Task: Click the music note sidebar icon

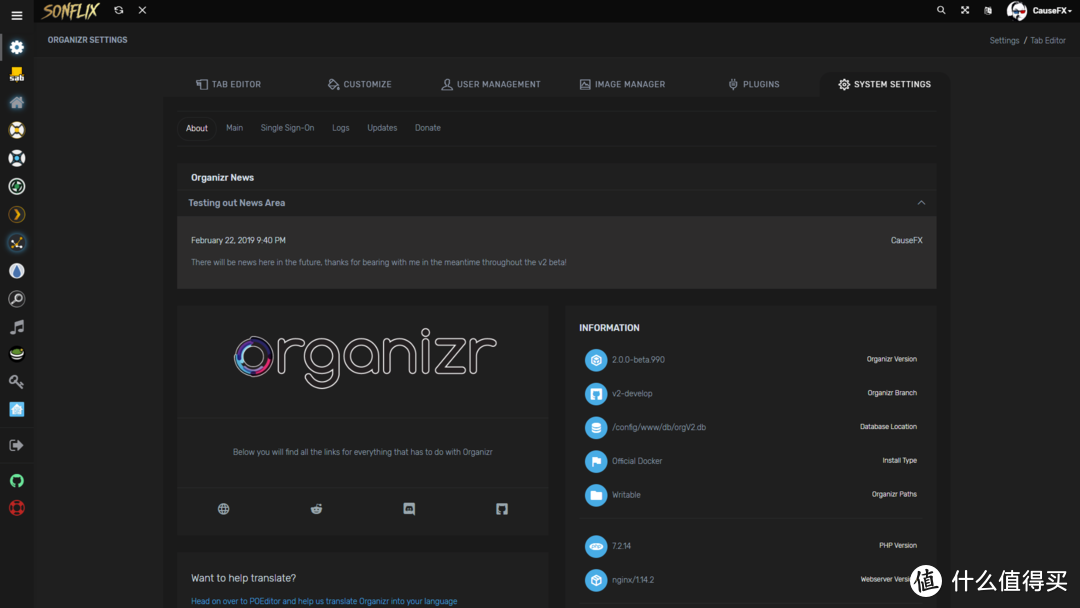Action: click(16, 327)
